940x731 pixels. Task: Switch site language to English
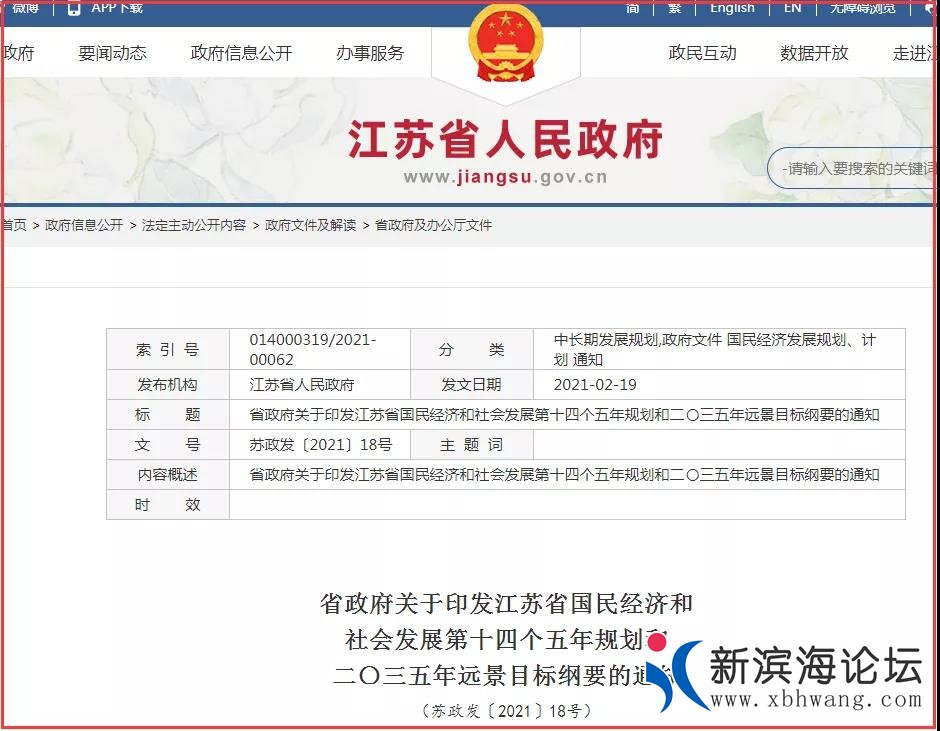pos(732,8)
